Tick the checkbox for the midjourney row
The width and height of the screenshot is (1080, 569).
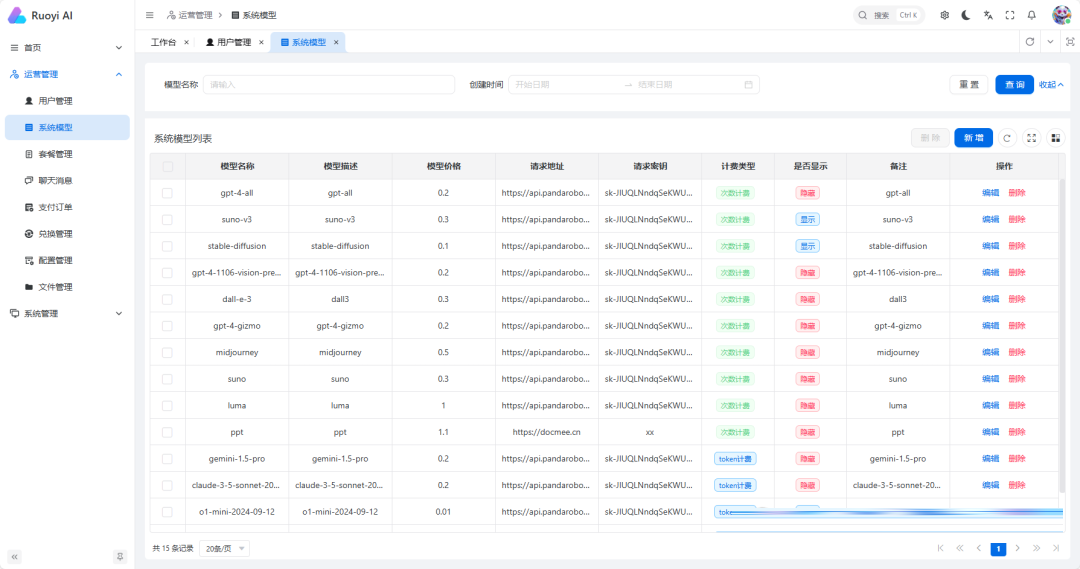click(167, 352)
